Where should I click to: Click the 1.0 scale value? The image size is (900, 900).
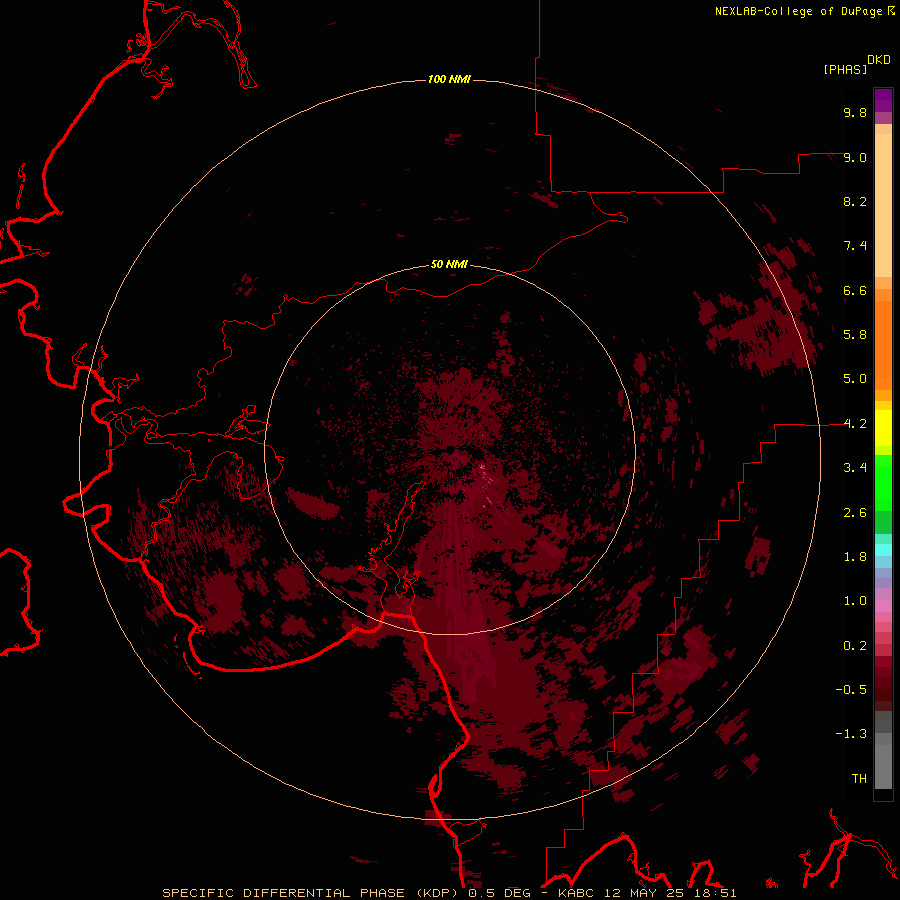click(x=855, y=601)
